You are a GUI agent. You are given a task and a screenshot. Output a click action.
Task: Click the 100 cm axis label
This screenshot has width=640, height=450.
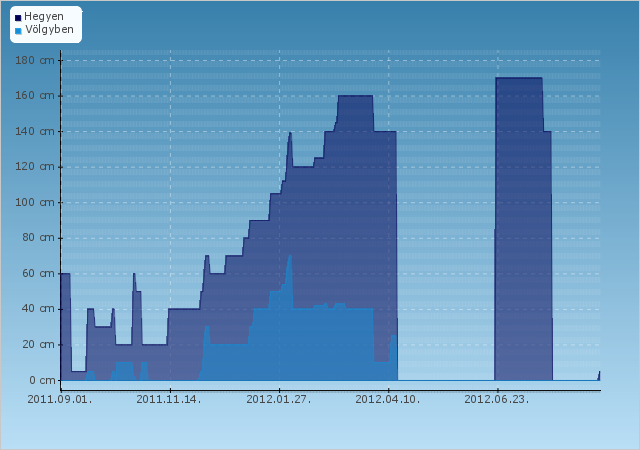pos(35,203)
